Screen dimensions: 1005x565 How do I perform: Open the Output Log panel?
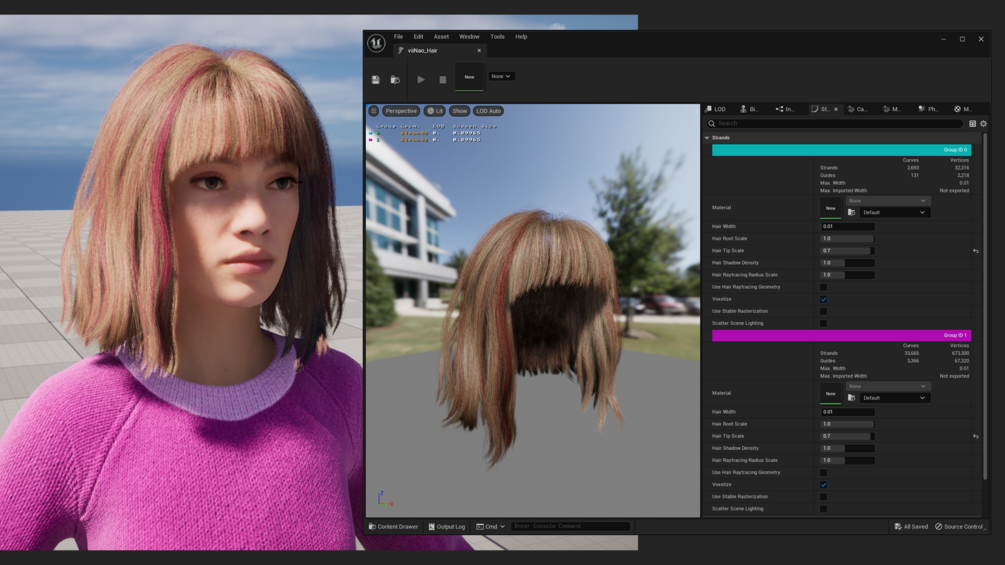[447, 527]
